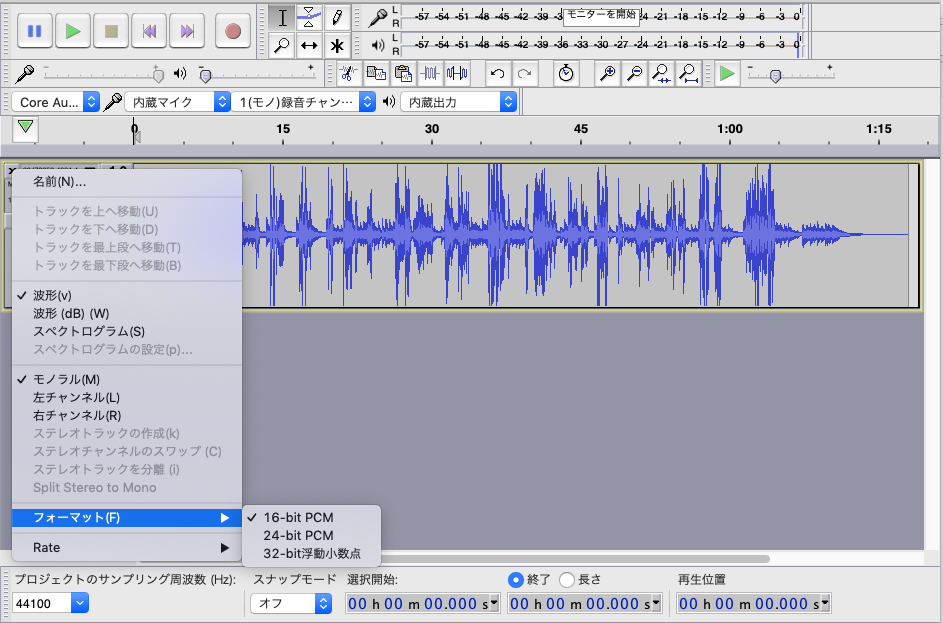The width and height of the screenshot is (943, 623).
Task: Click the Undo arrow icon
Action: pos(497,73)
